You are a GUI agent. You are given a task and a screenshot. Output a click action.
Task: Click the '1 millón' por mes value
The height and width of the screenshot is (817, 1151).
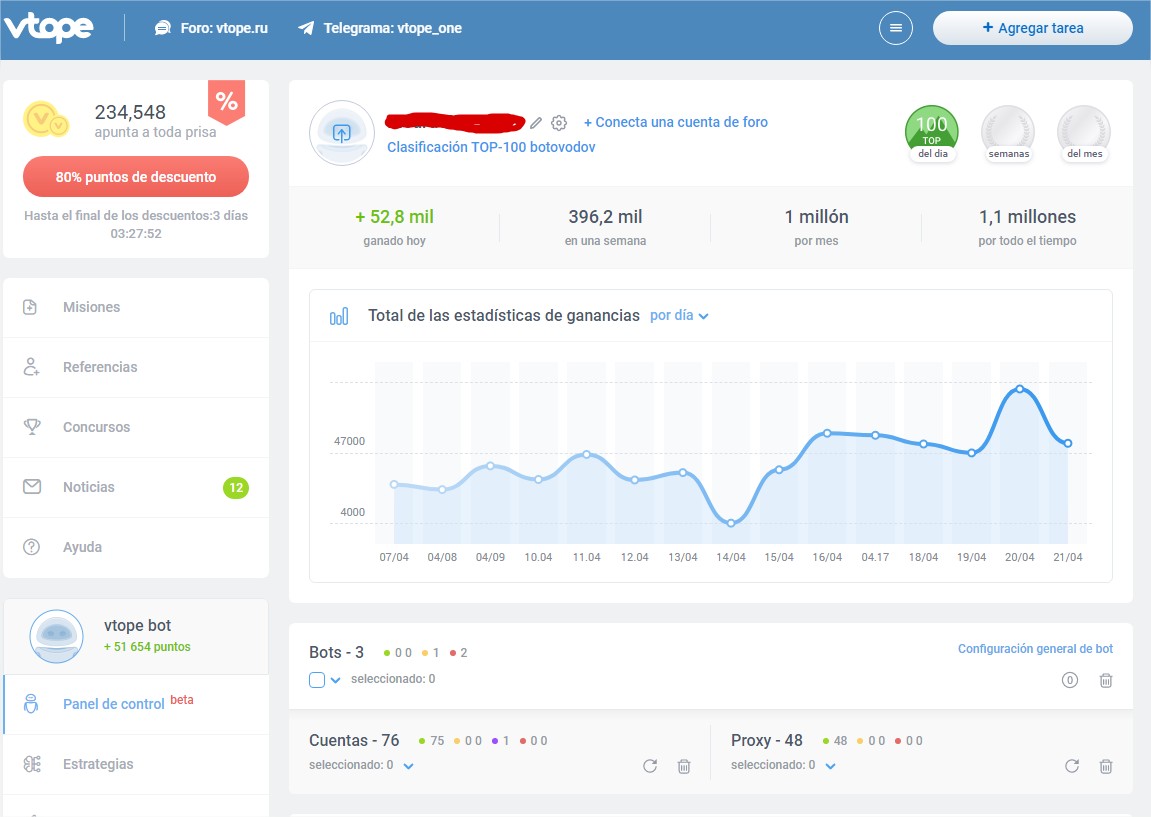(x=816, y=217)
